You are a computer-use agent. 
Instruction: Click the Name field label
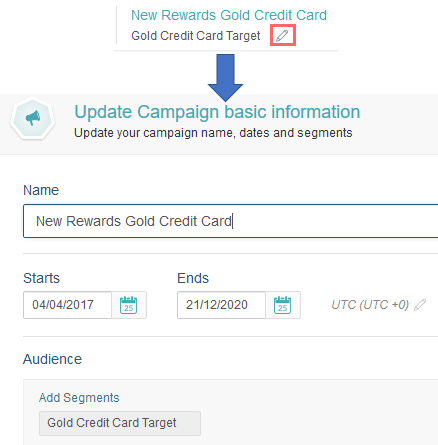pyautogui.click(x=41, y=190)
